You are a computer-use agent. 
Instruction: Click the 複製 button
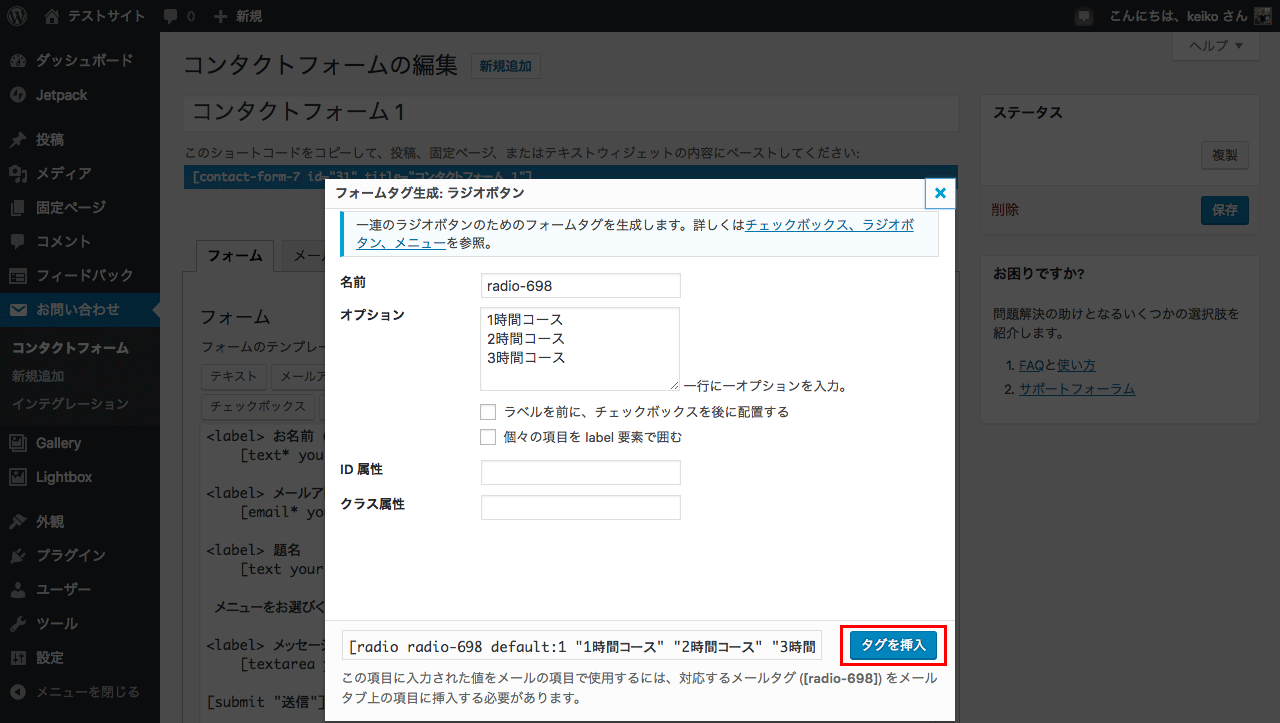(1225, 155)
